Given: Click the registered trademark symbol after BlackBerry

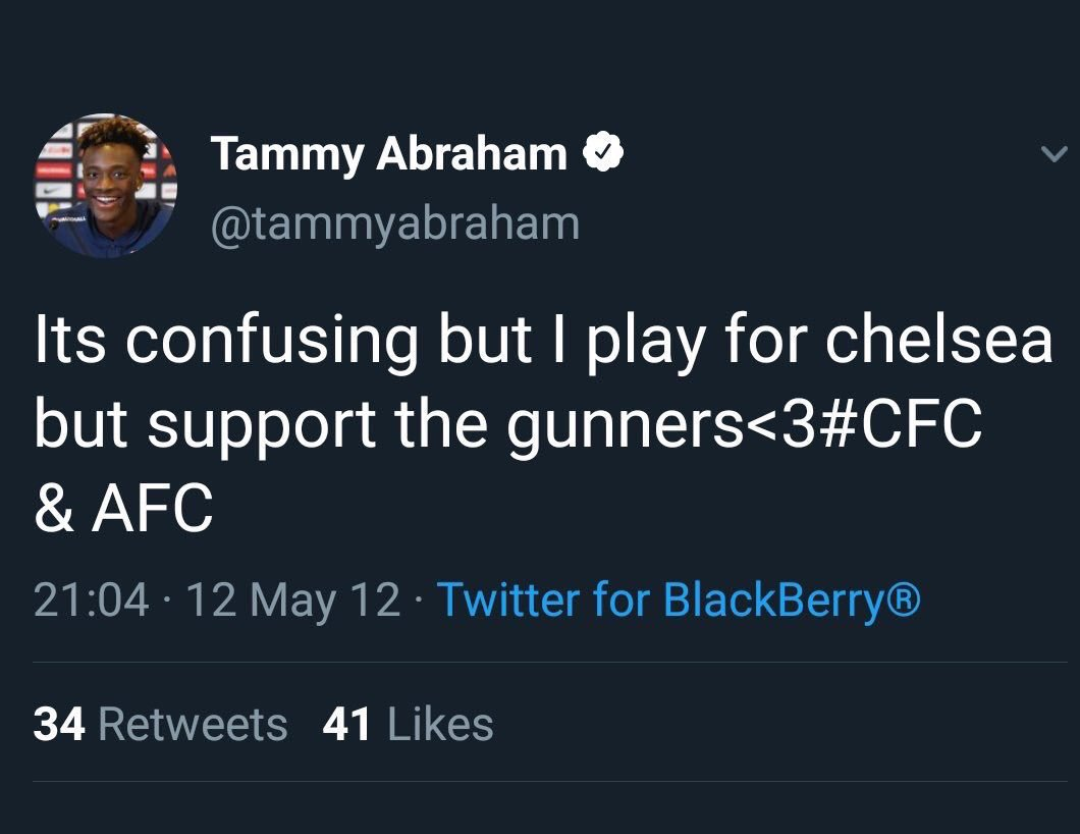Looking at the screenshot, I should pyautogui.click(x=903, y=600).
